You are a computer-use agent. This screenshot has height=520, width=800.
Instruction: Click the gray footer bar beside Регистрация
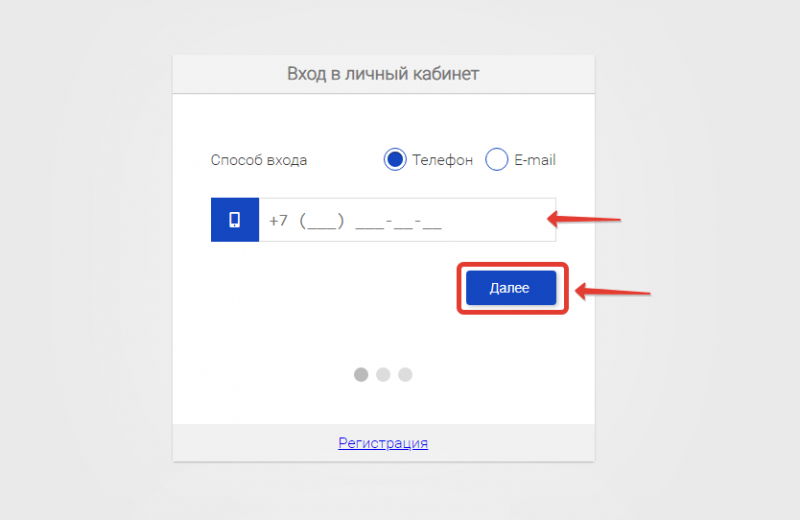tap(255, 442)
